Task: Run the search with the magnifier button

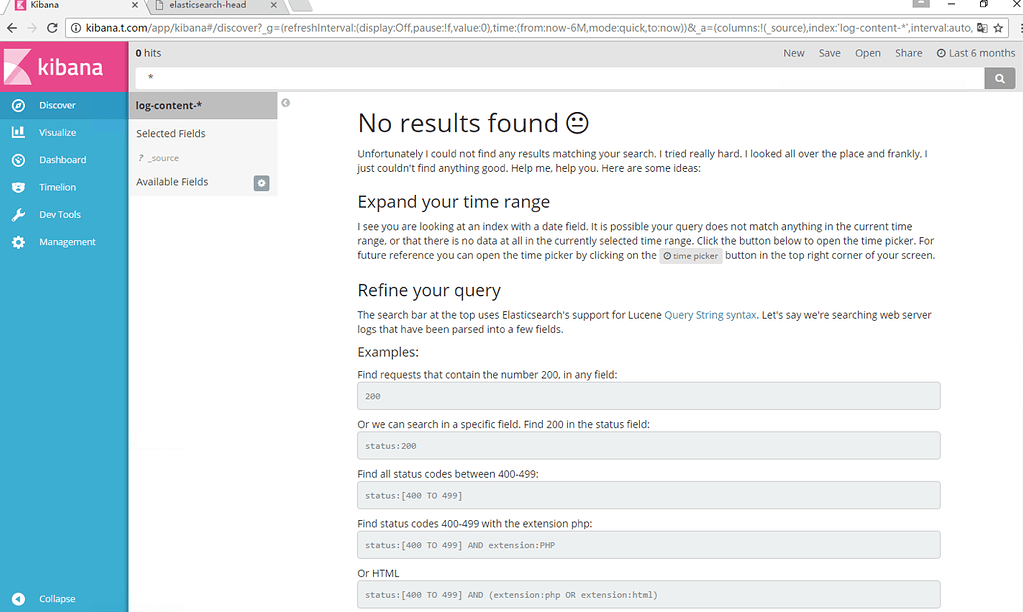Action: click(x=999, y=77)
